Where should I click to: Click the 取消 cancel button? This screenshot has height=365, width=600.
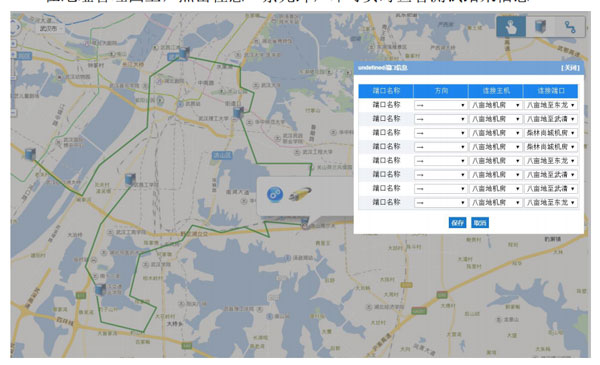point(480,223)
